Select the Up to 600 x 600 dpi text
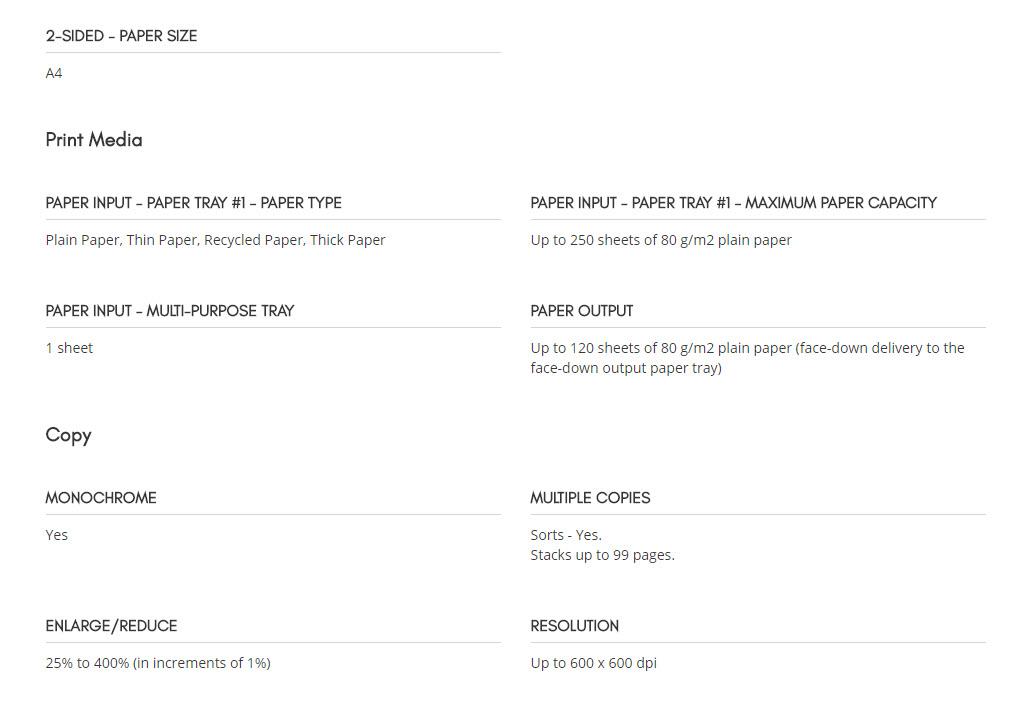 click(594, 663)
